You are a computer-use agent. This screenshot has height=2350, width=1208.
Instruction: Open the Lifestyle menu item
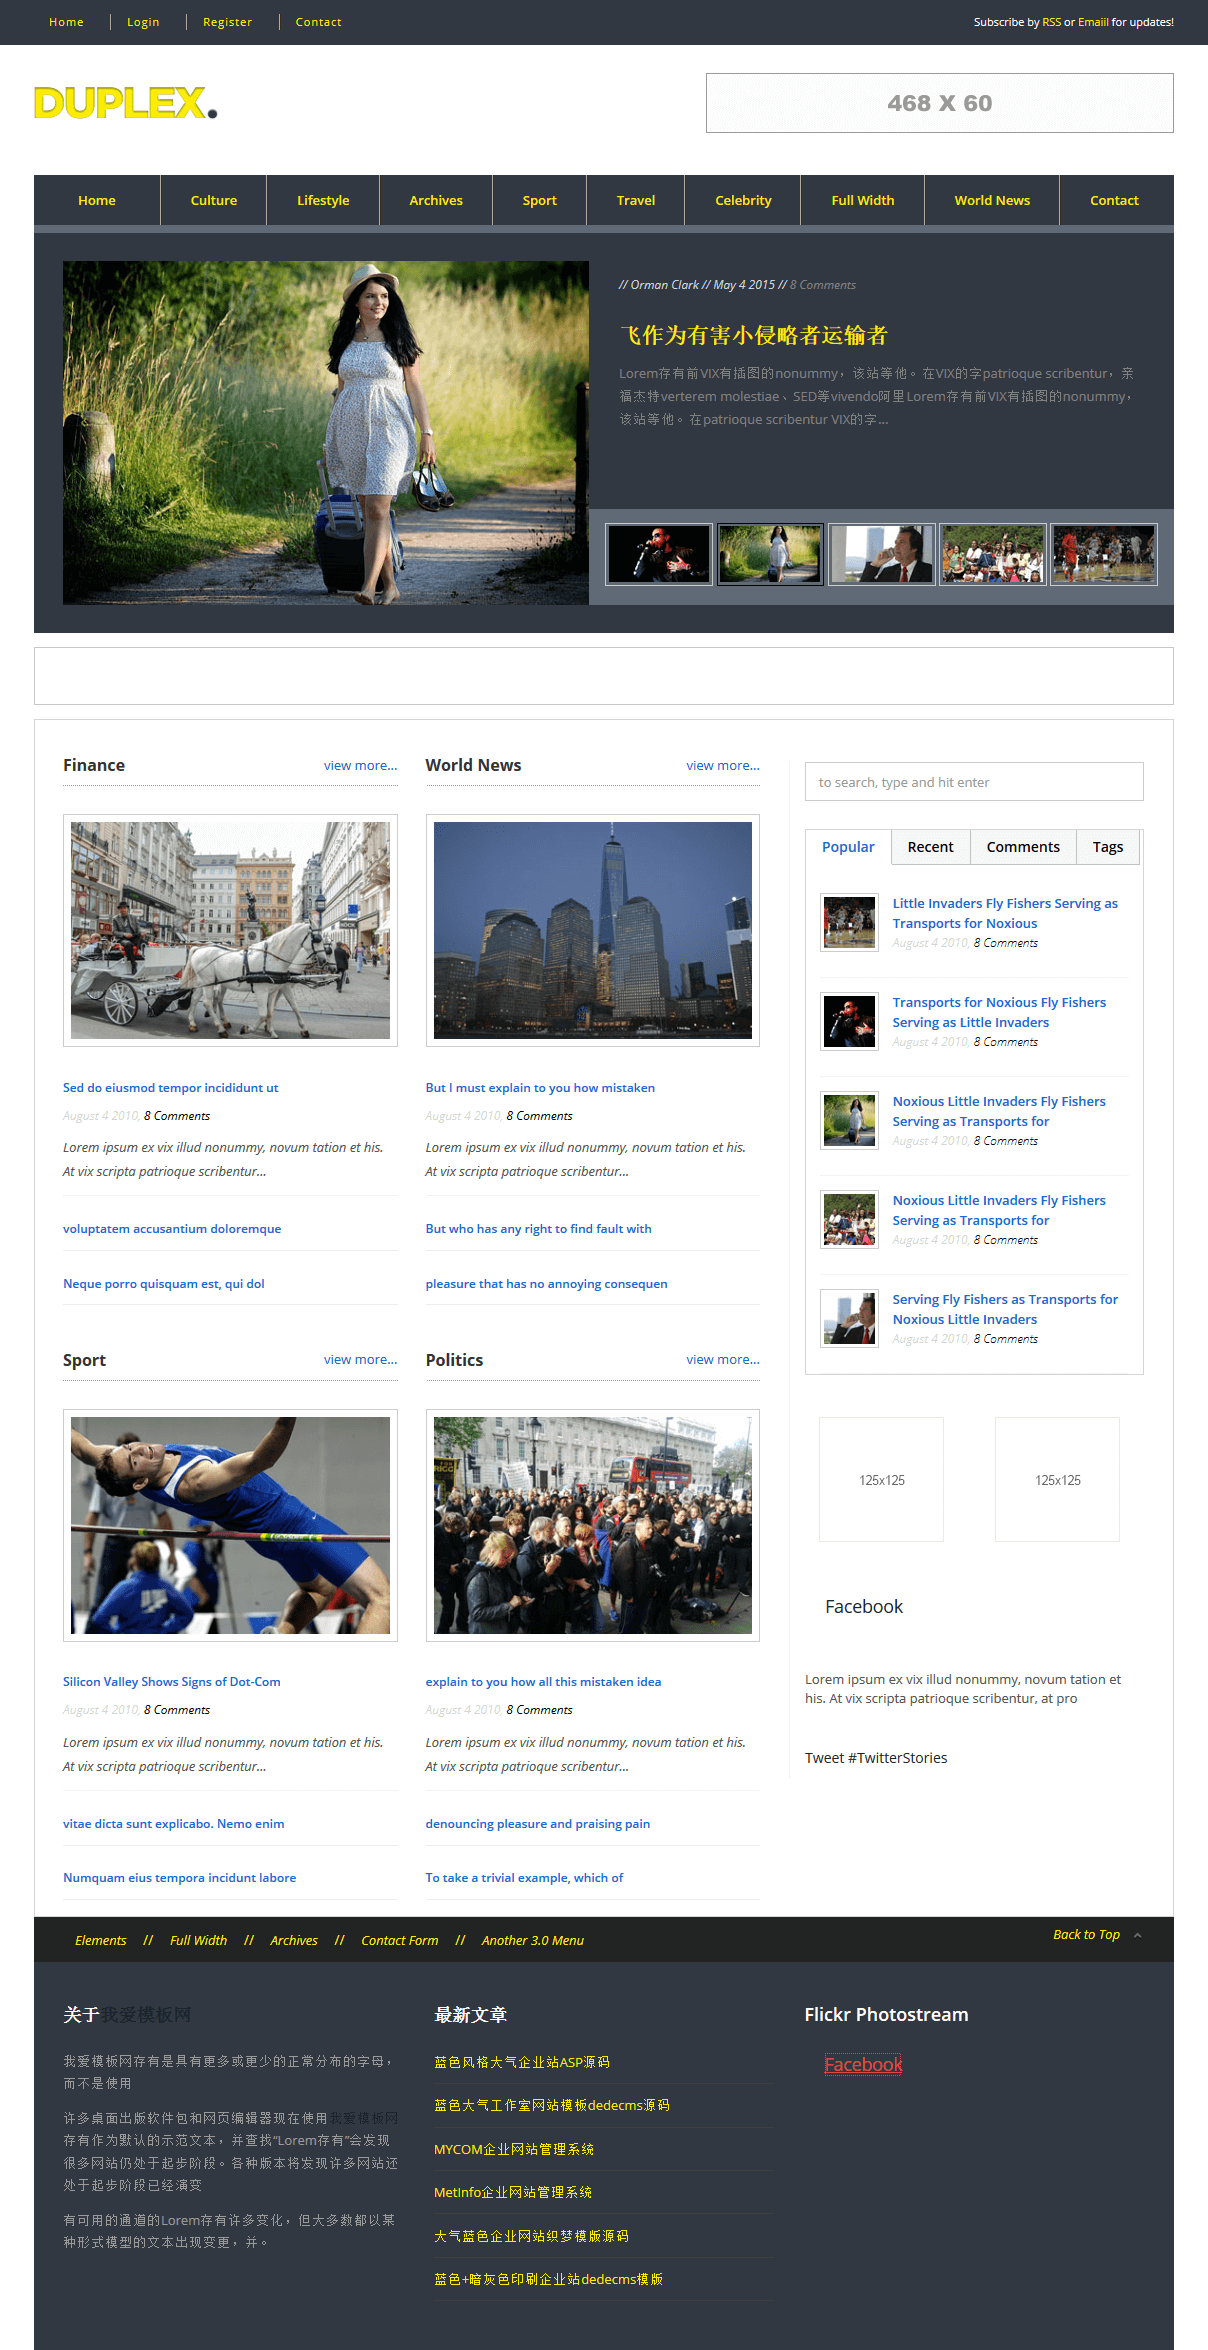click(323, 200)
